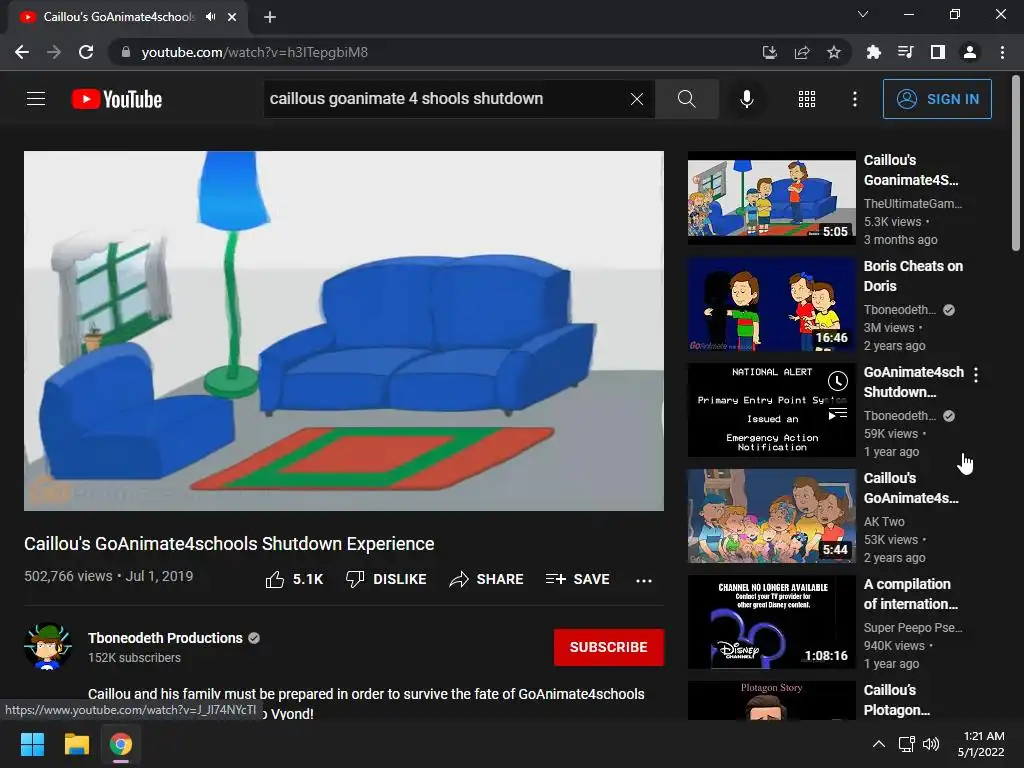Open the YouTube apps grid
1024x768 pixels.
(807, 99)
